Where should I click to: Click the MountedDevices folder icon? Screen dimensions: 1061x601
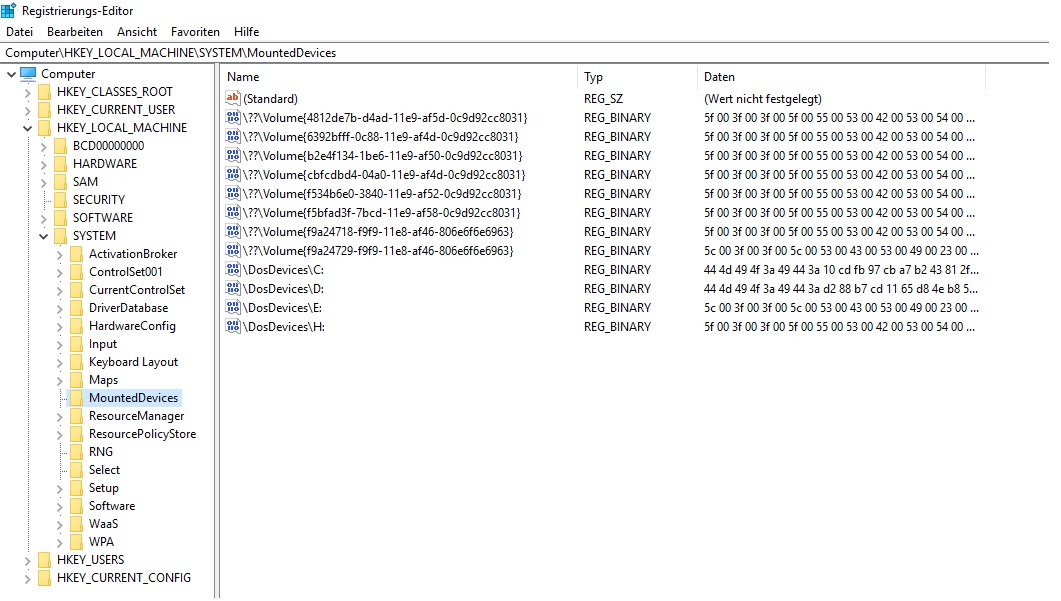77,398
